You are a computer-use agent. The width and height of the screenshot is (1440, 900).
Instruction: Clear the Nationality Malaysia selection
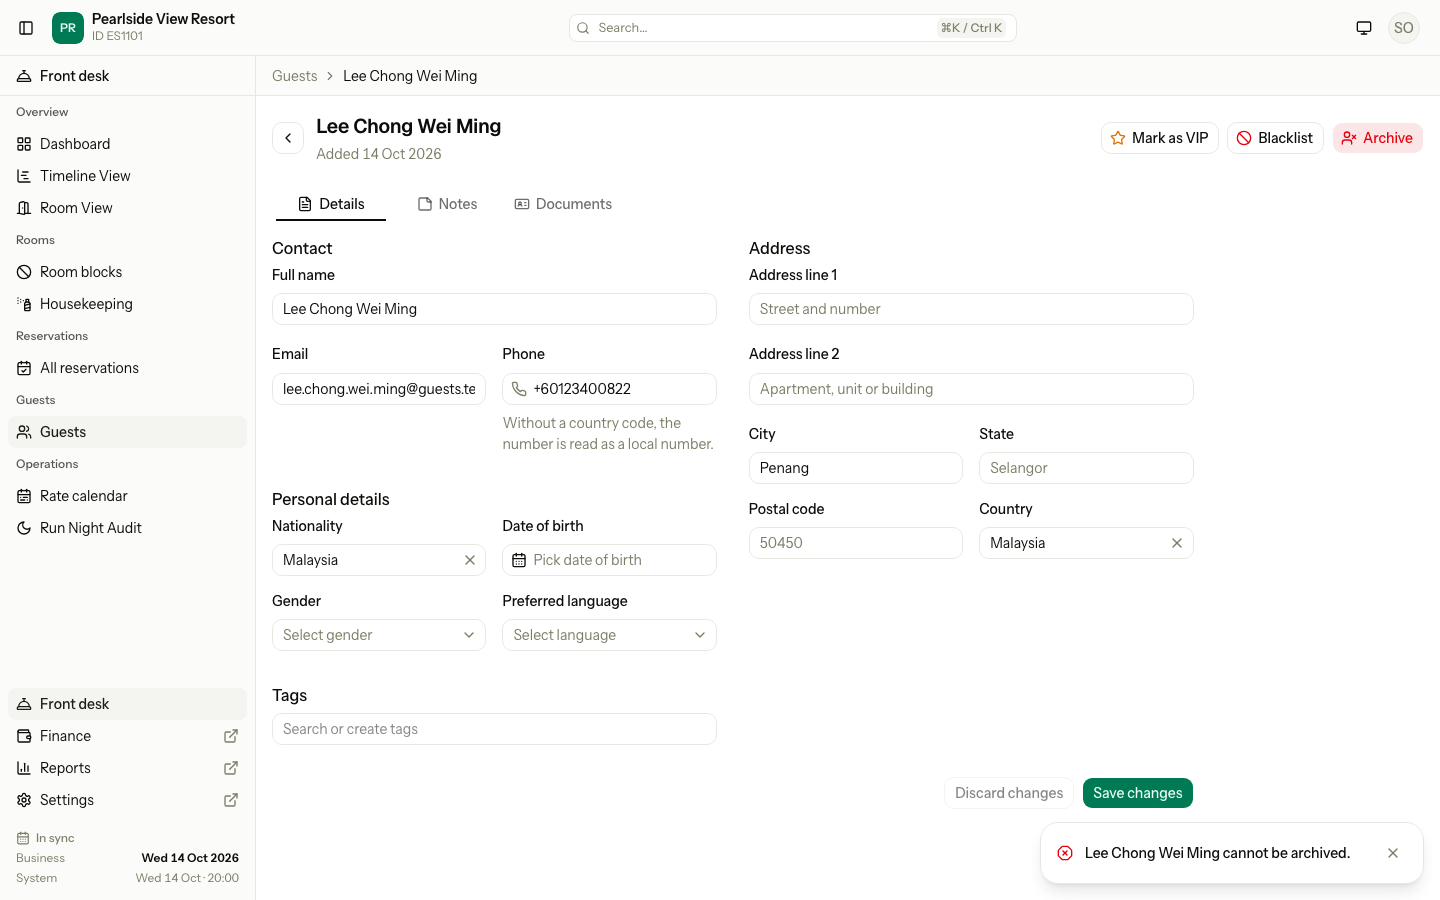[x=470, y=560]
